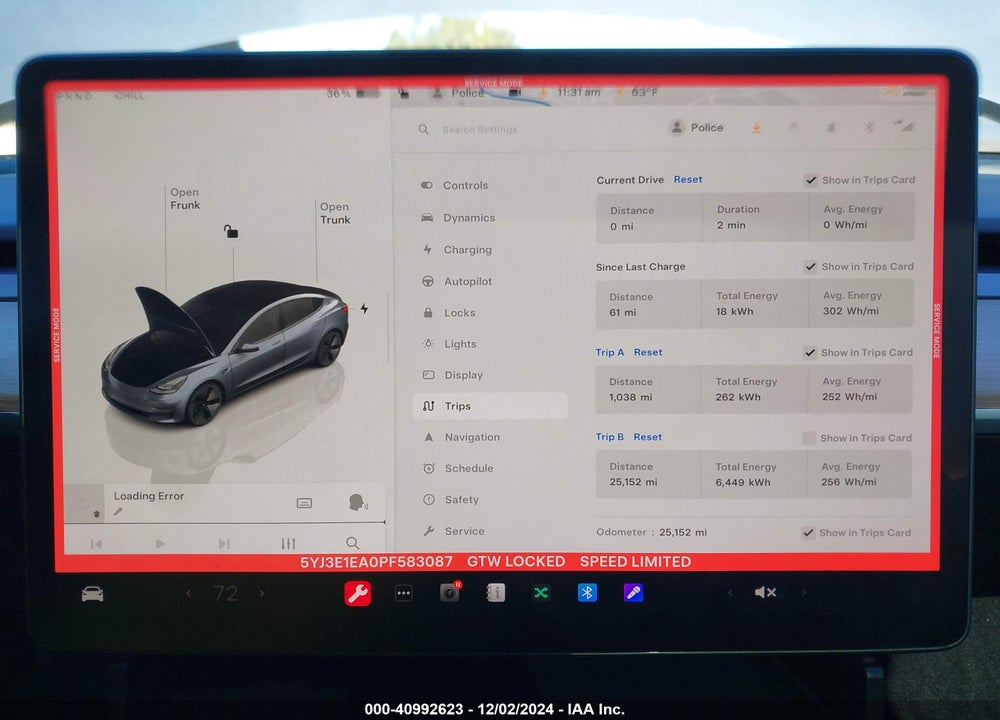Tap the 72 degree temperature setting
Viewport: 1000px width, 720px height.
225,593
